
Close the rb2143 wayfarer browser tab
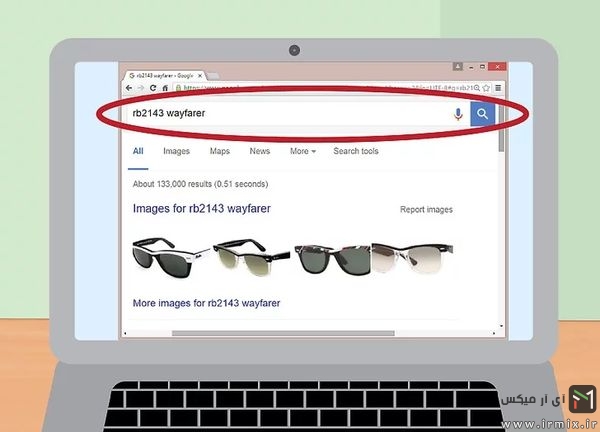pos(199,76)
